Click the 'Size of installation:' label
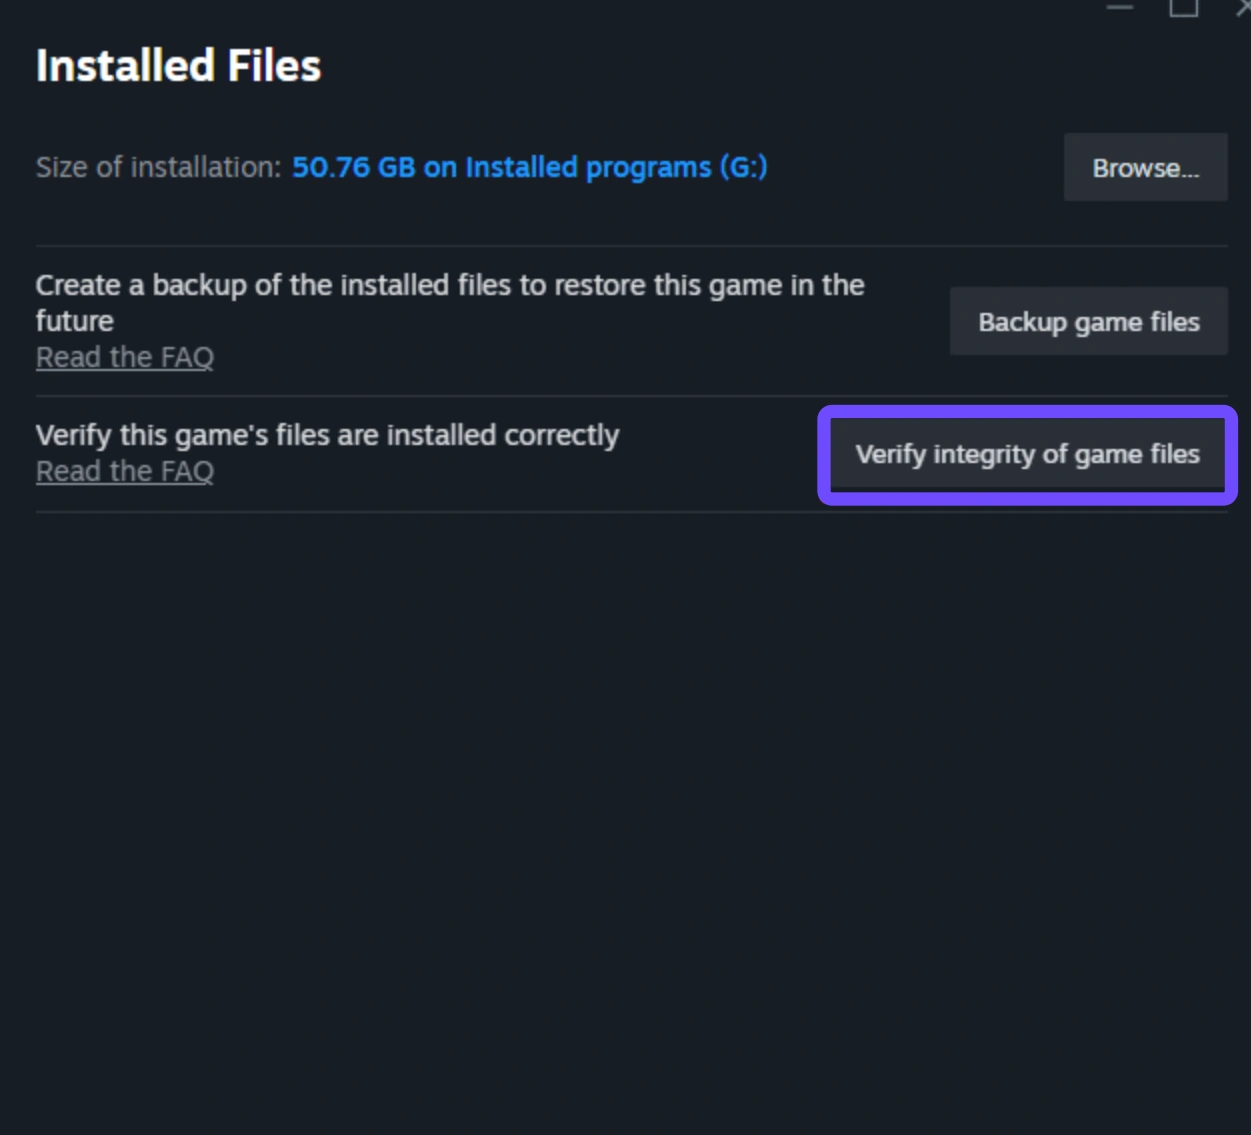Screen dimensions: 1251x1135 pyautogui.click(x=158, y=167)
